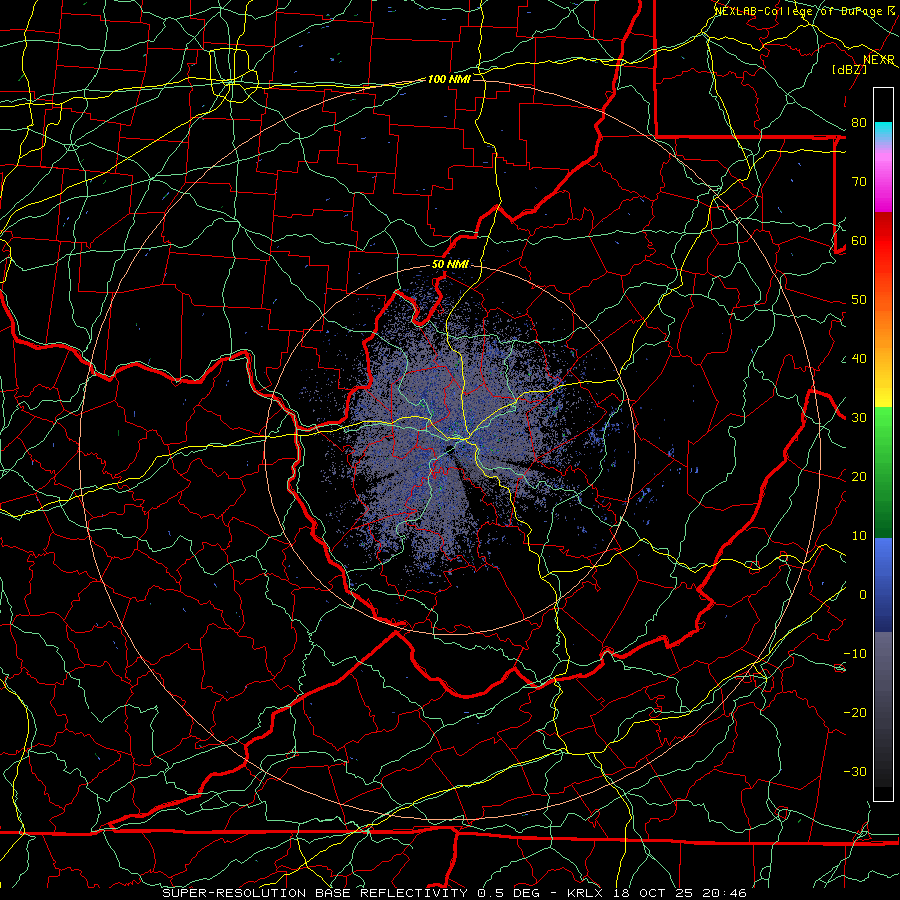Click the 0 value on the dBZ scale
This screenshot has height=900, width=900.
863,595
